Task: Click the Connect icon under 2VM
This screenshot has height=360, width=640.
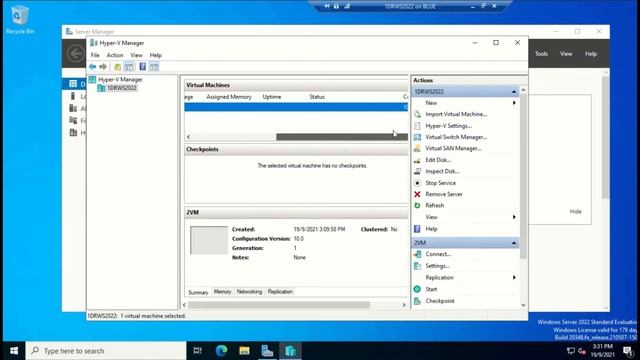Action: tap(417, 254)
